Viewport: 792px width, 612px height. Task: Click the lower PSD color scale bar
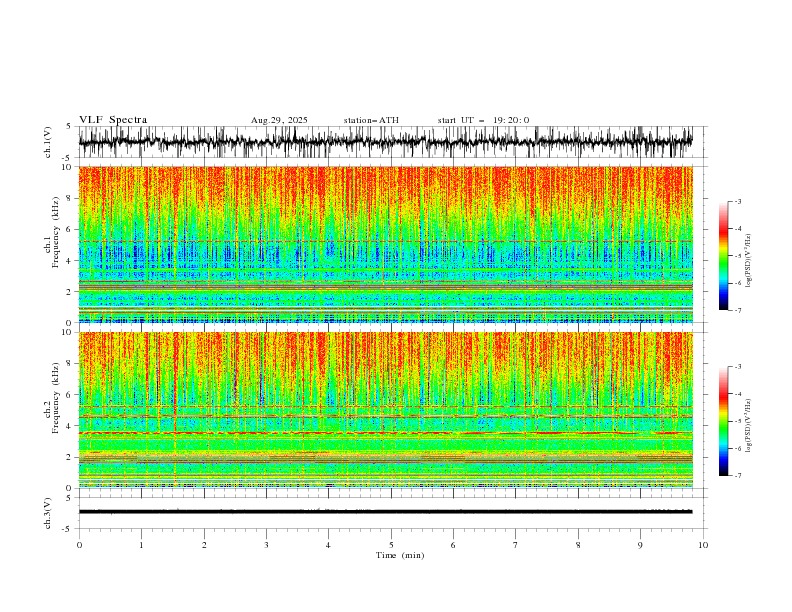[723, 421]
